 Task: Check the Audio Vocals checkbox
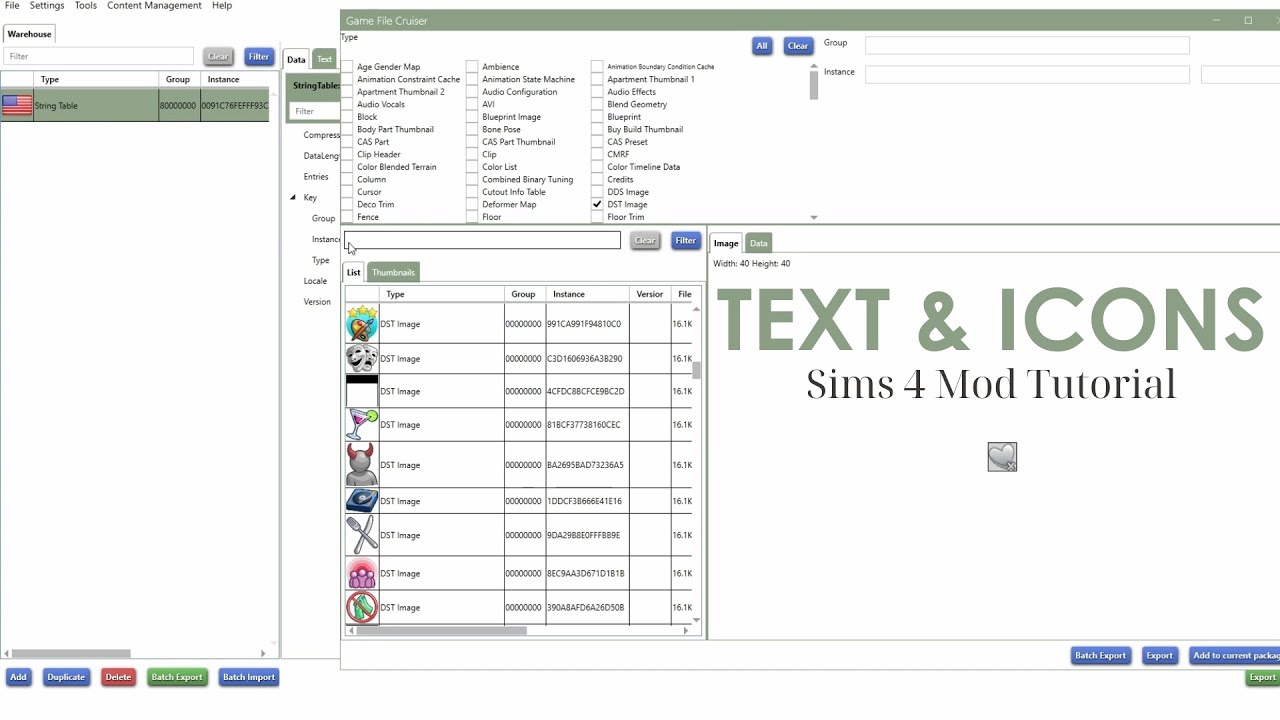[x=347, y=104]
